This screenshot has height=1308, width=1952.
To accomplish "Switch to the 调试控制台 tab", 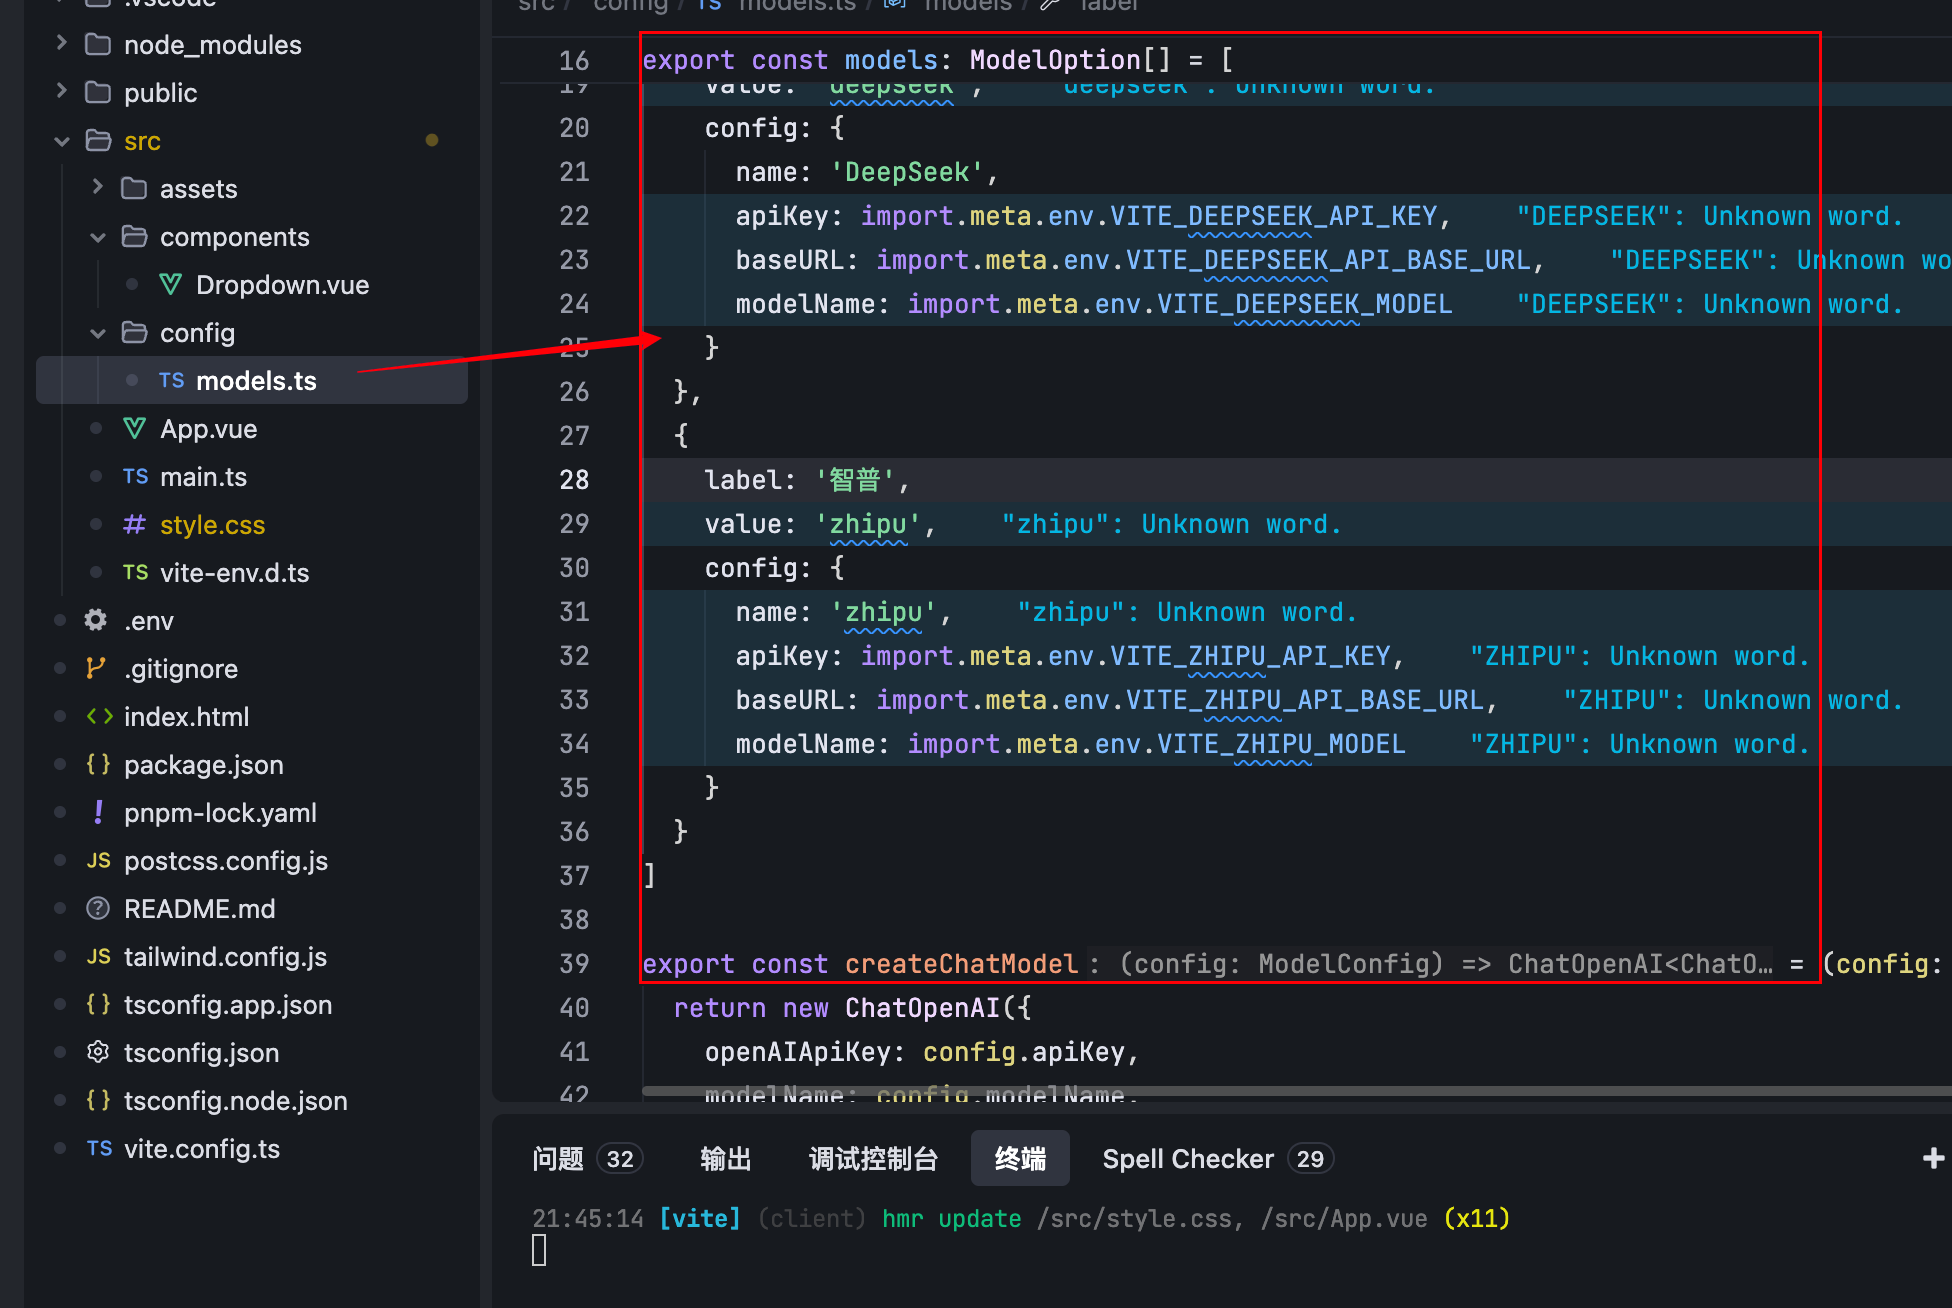I will coord(873,1158).
